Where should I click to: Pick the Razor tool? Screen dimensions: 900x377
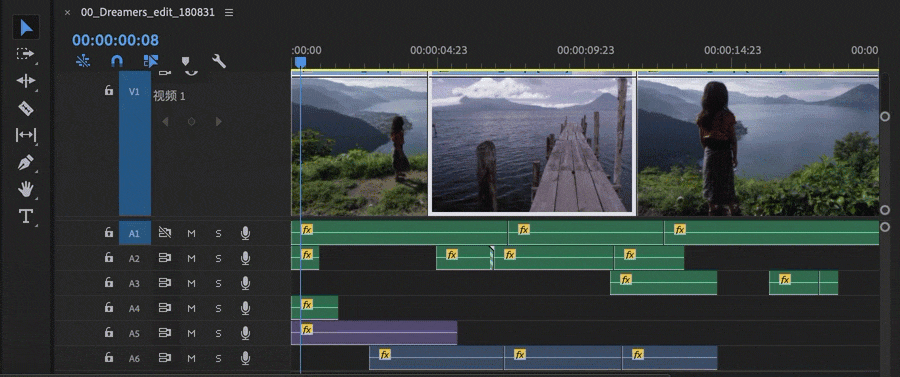pos(26,108)
